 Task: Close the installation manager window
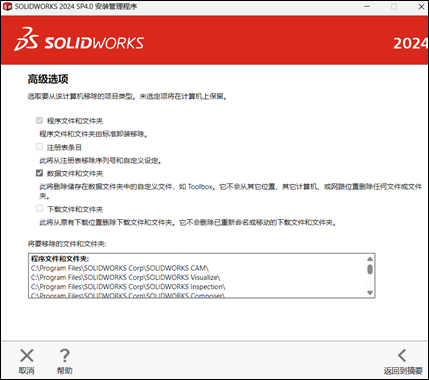click(421, 7)
